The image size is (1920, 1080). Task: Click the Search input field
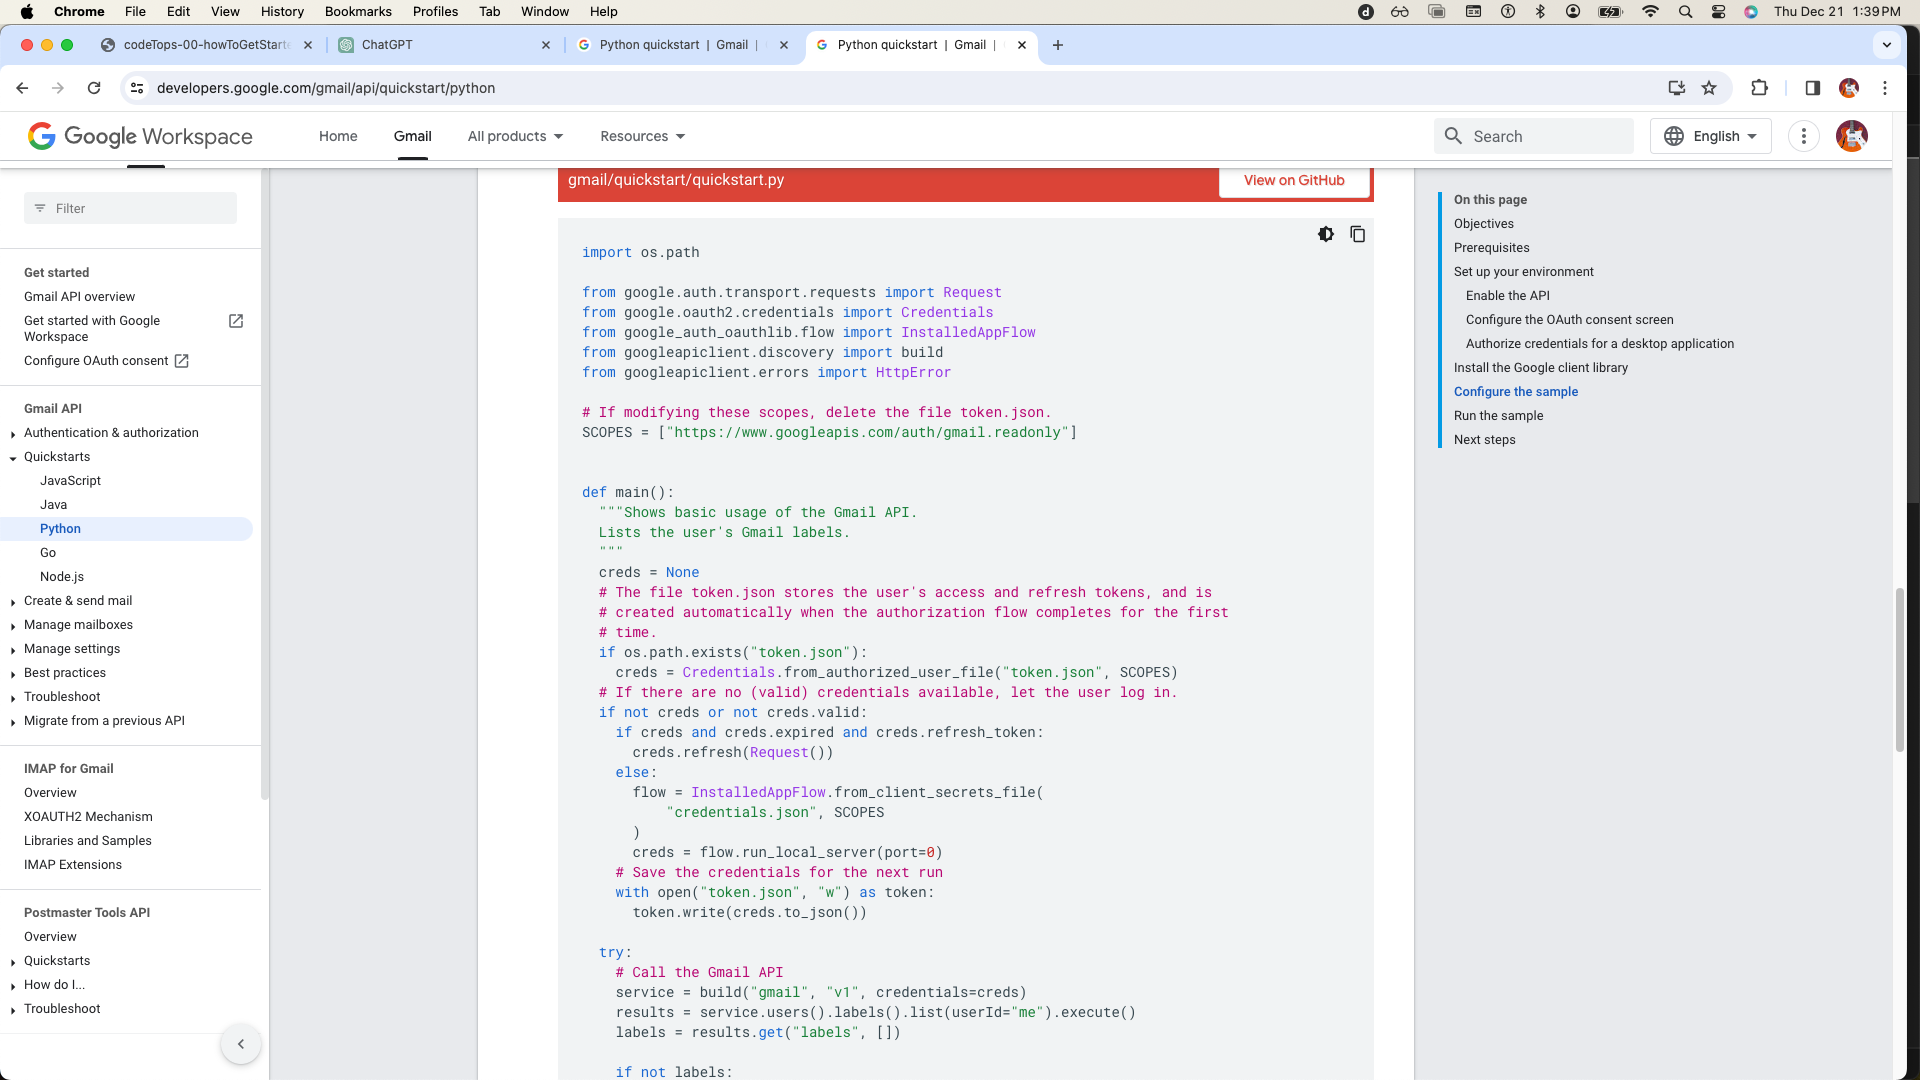coord(1534,136)
